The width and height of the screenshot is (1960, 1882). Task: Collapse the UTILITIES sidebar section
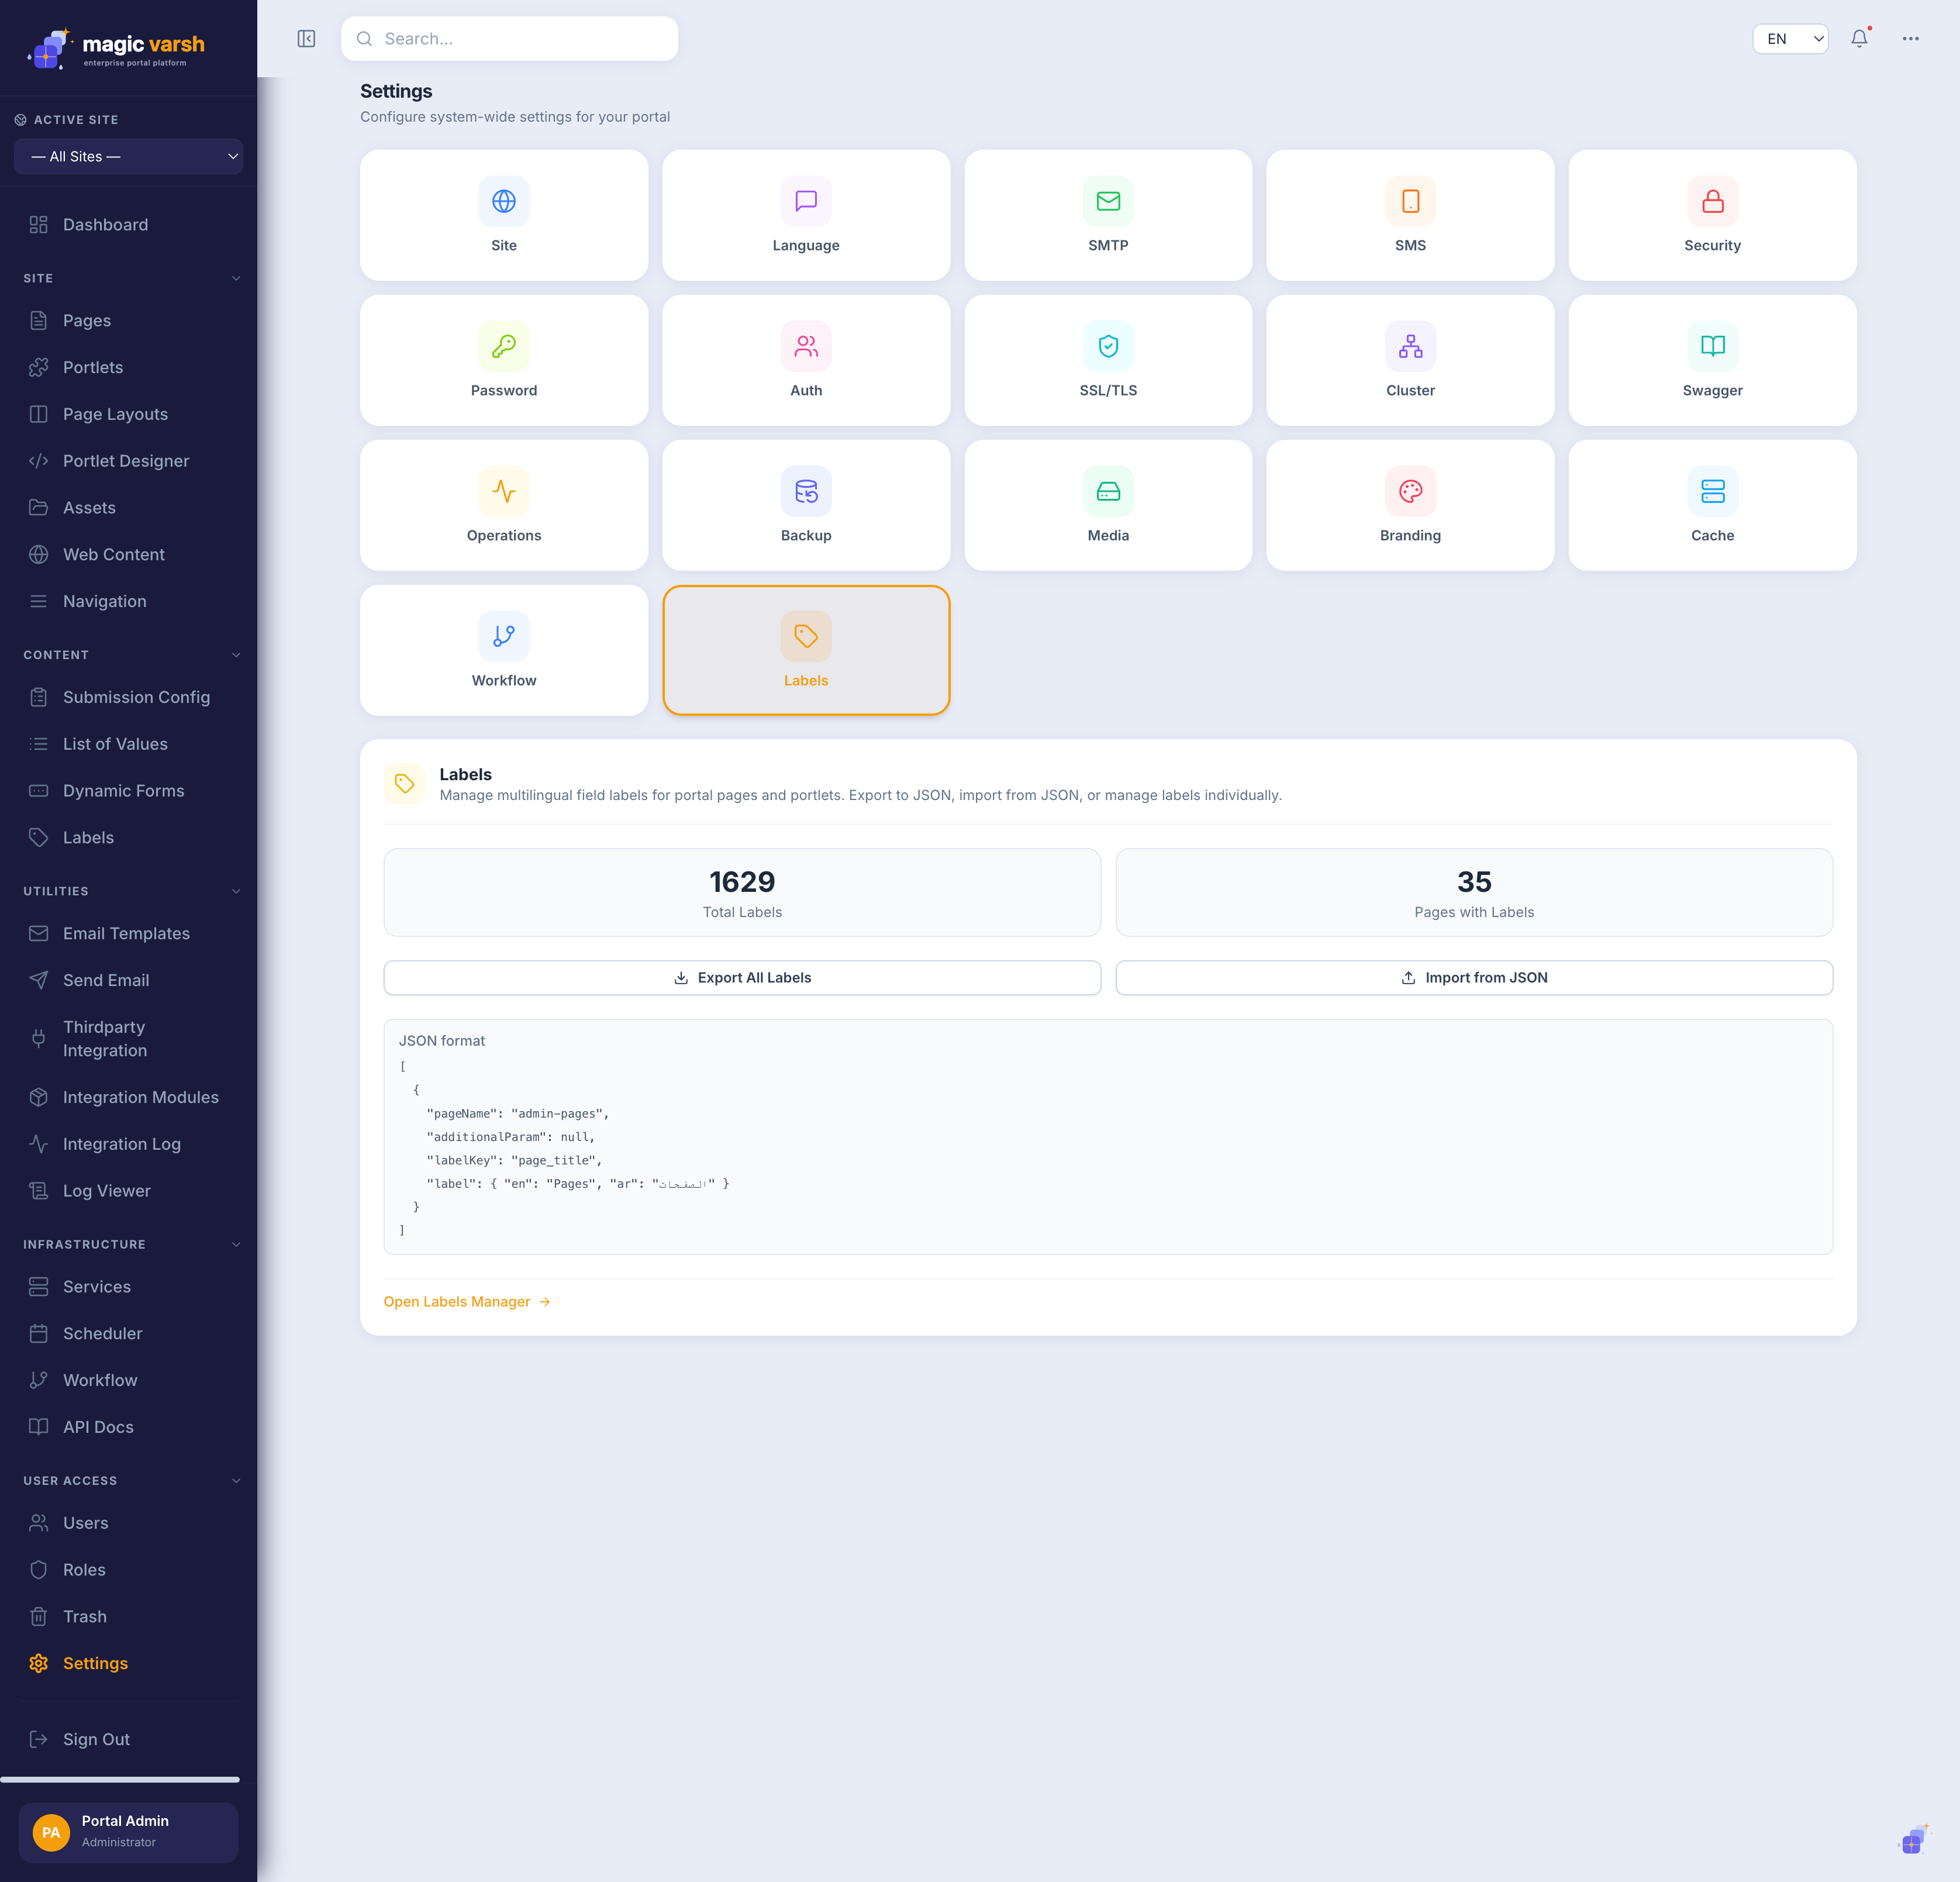point(236,891)
